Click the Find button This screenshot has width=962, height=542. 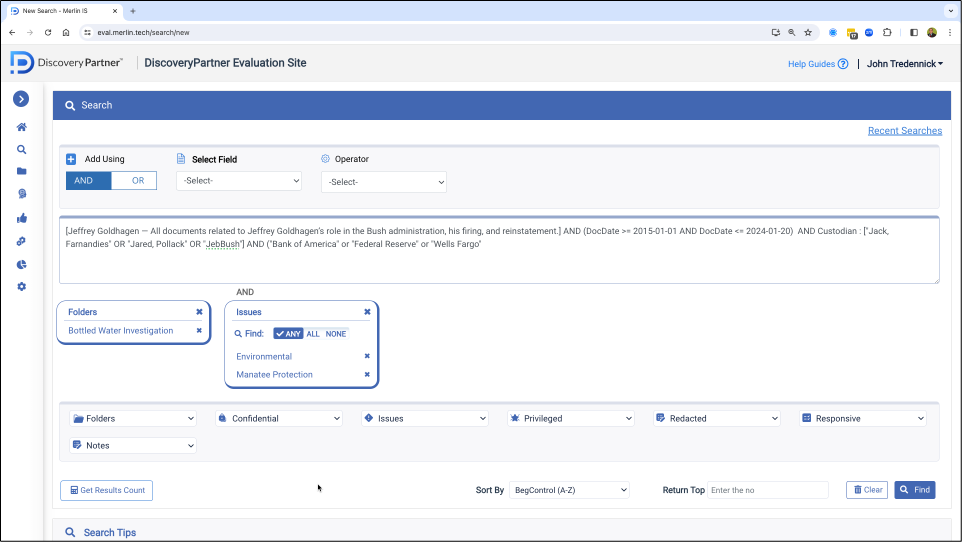pos(914,490)
